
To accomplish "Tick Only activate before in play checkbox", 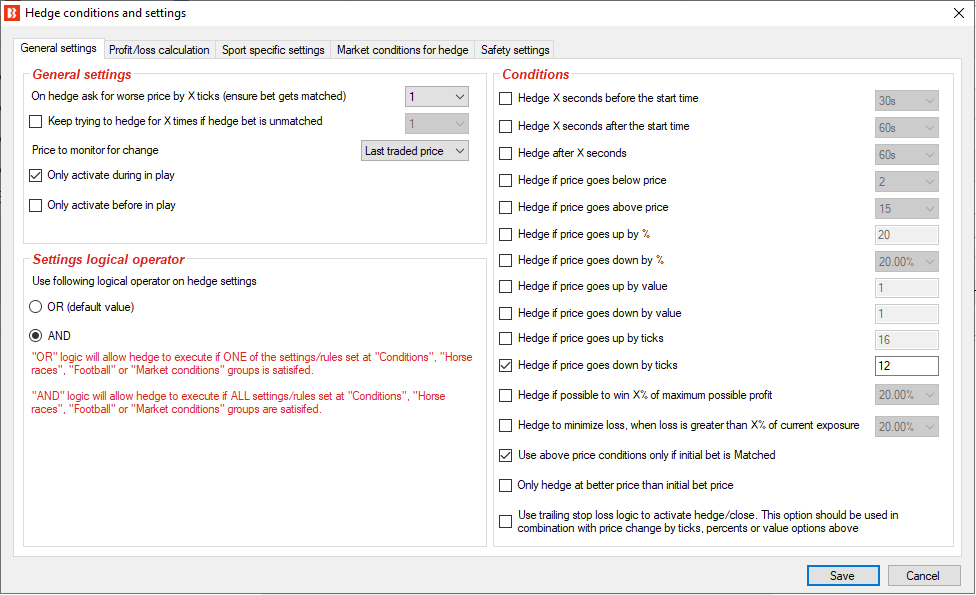I will (35, 205).
